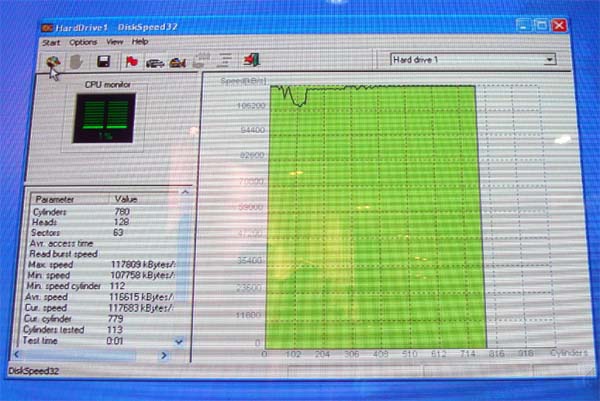Image resolution: width=600 pixels, height=401 pixels.
Task: Select the Cur. speed row
Action: tap(98, 308)
